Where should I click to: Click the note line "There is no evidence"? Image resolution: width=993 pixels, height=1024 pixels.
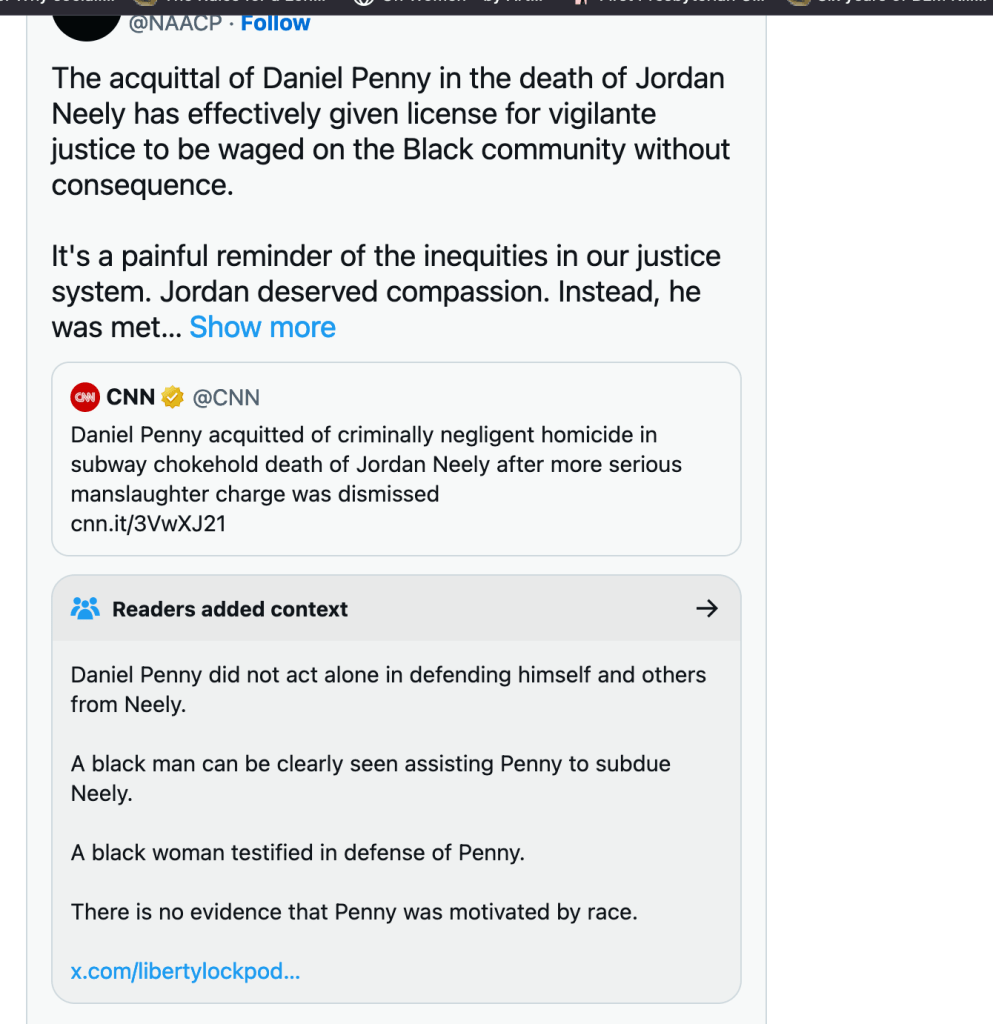coord(354,912)
